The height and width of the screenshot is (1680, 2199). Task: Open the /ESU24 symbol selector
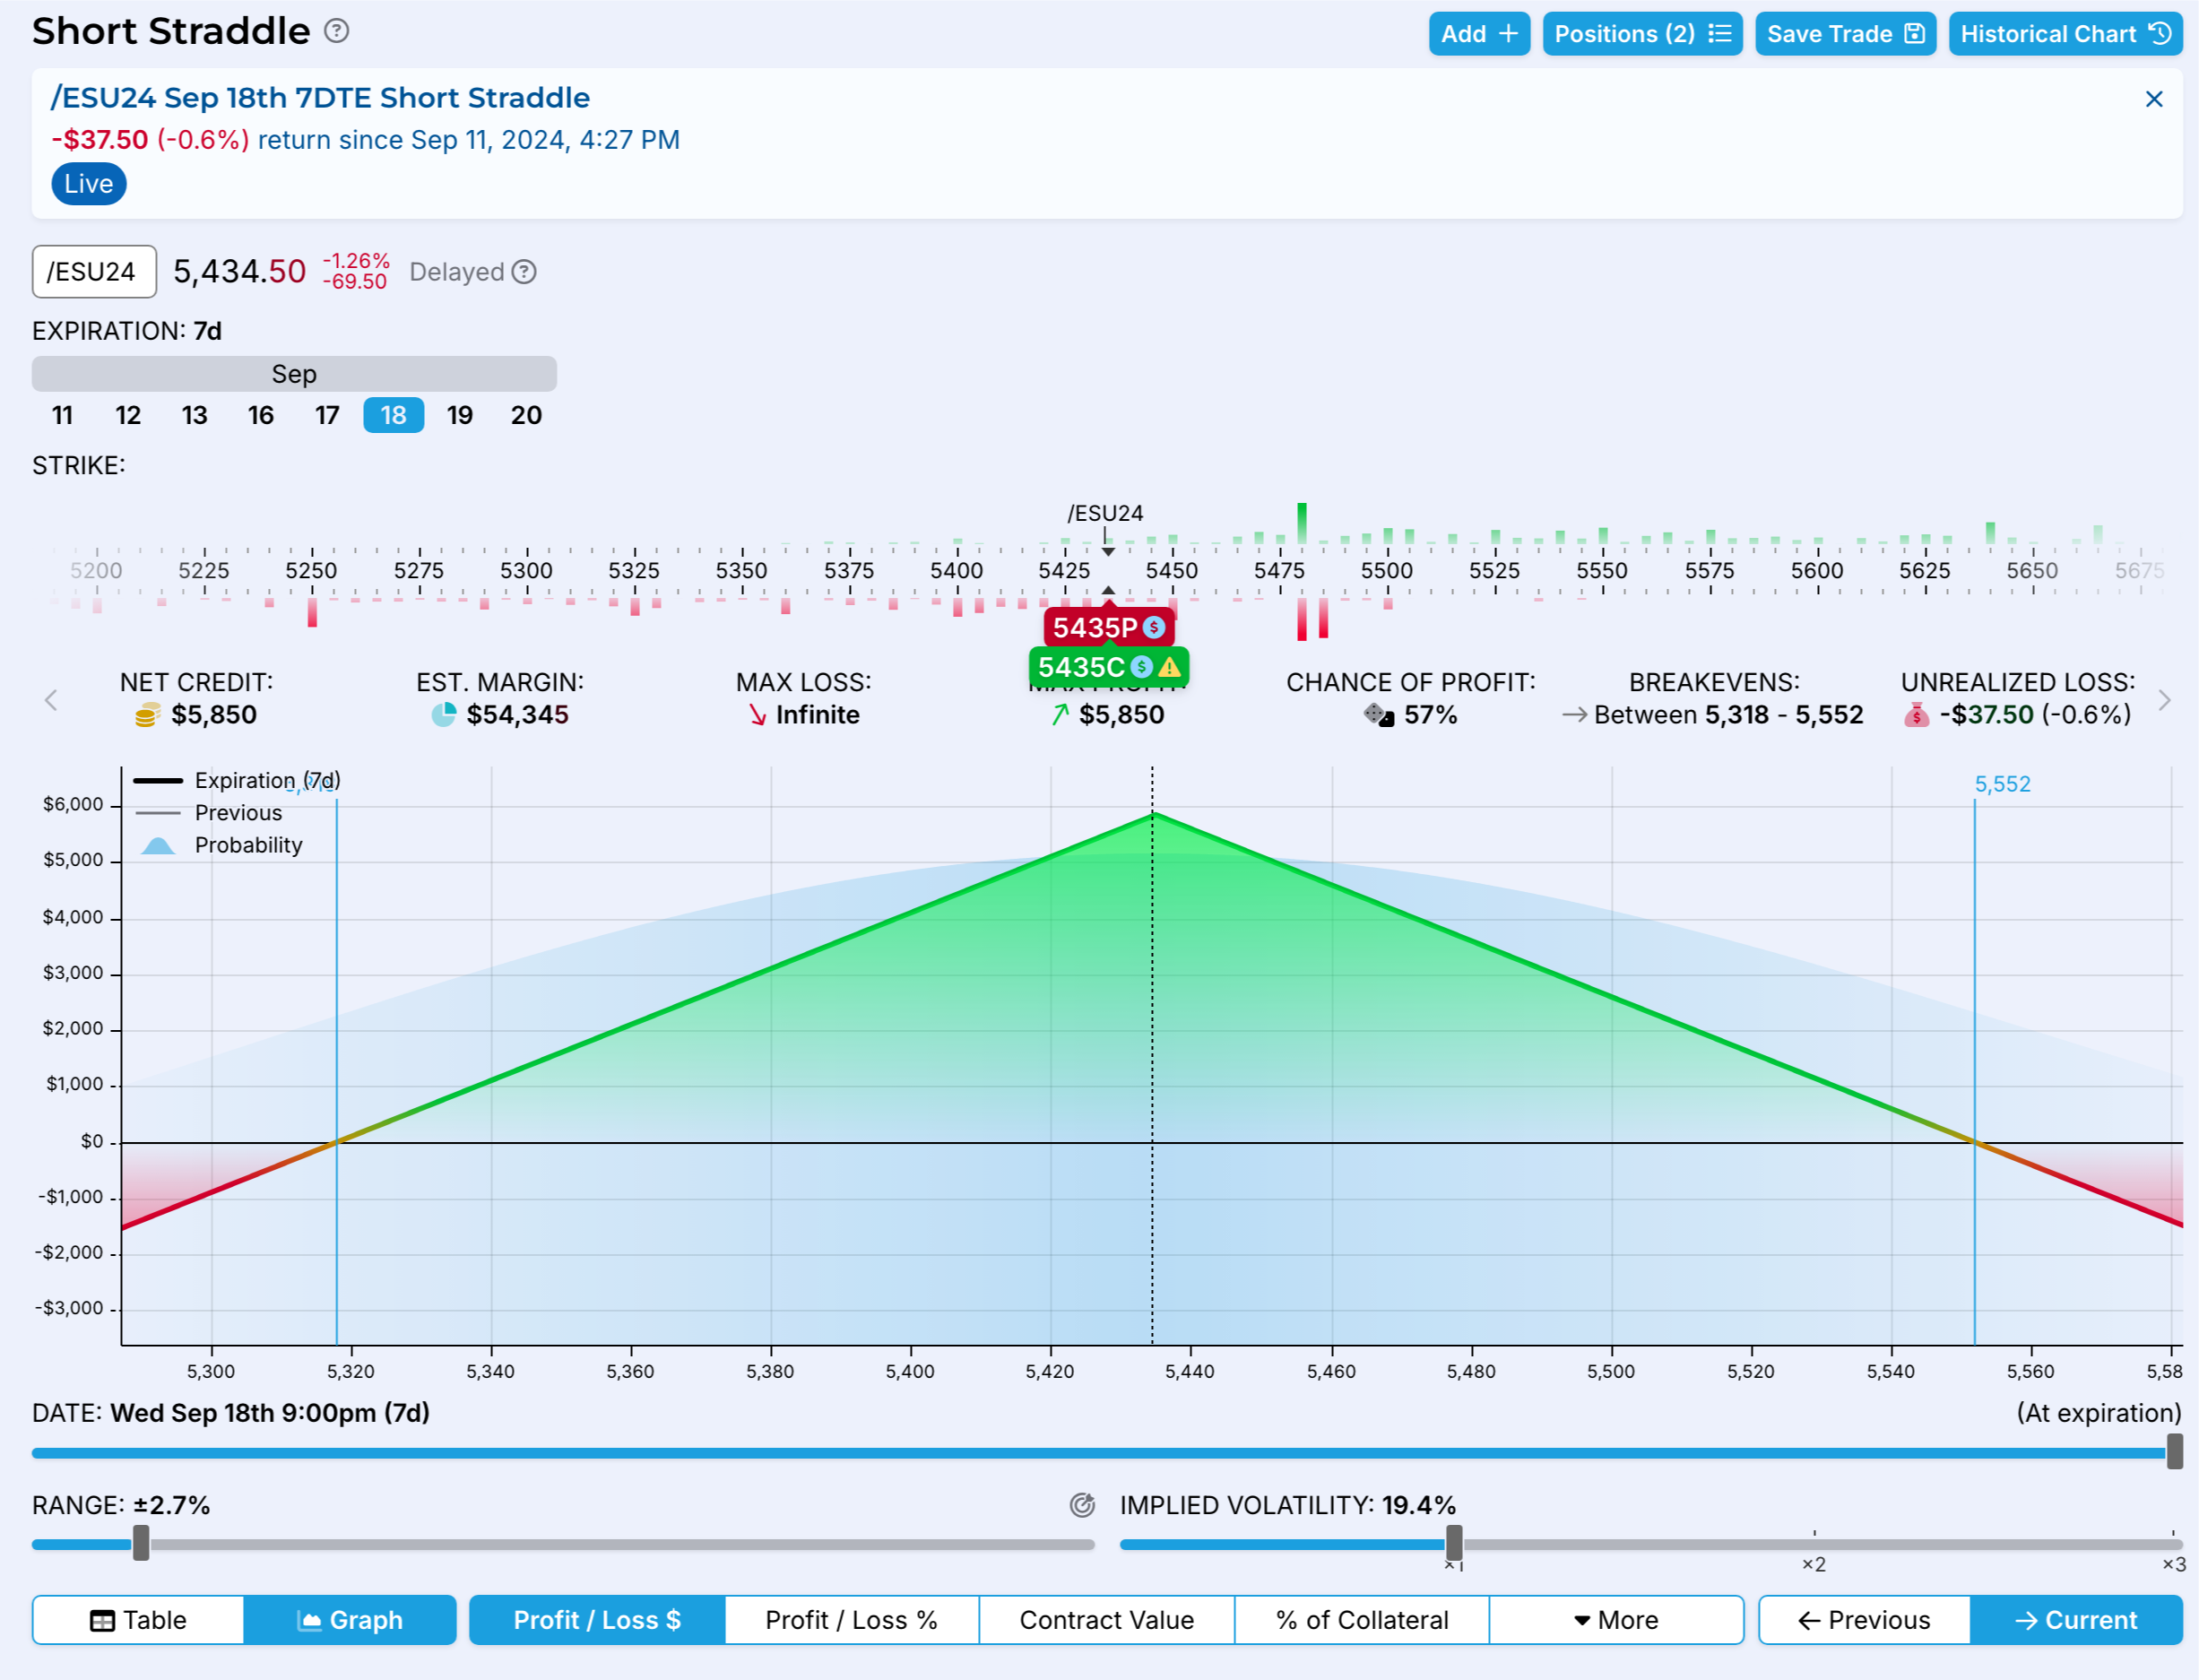click(94, 272)
